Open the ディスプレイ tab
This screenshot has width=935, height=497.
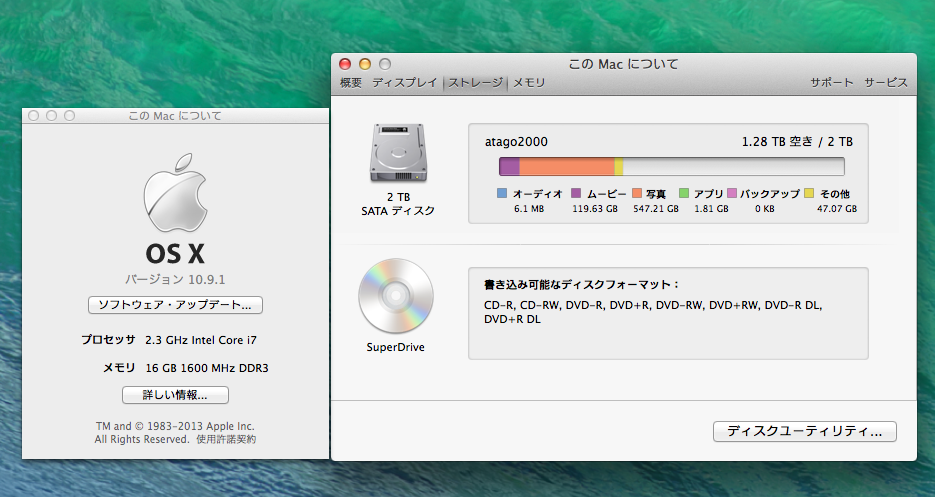[404, 83]
